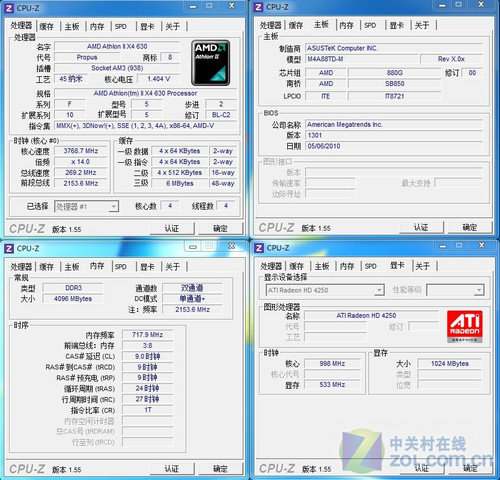Click the 3768.7 MHz core speed value
500x480 pixels.
[x=81, y=151]
